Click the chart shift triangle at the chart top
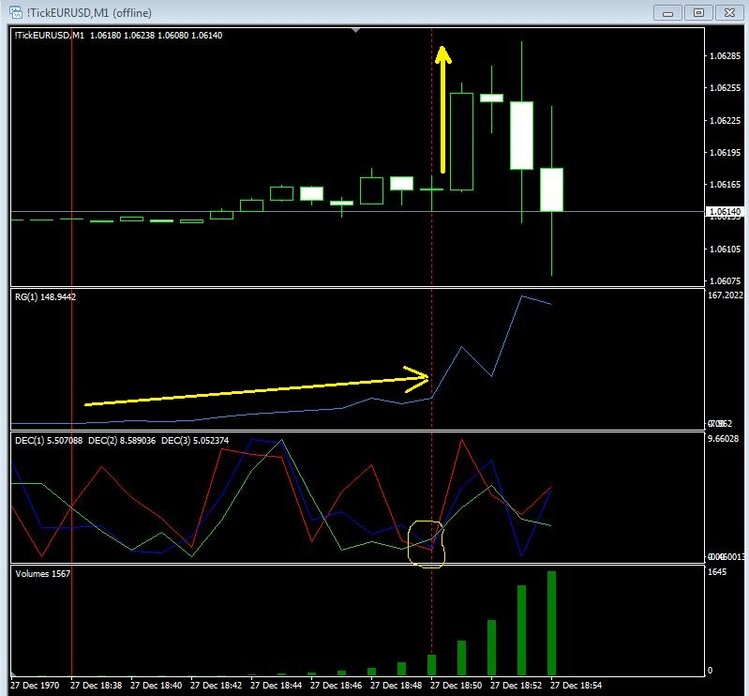 point(356,31)
